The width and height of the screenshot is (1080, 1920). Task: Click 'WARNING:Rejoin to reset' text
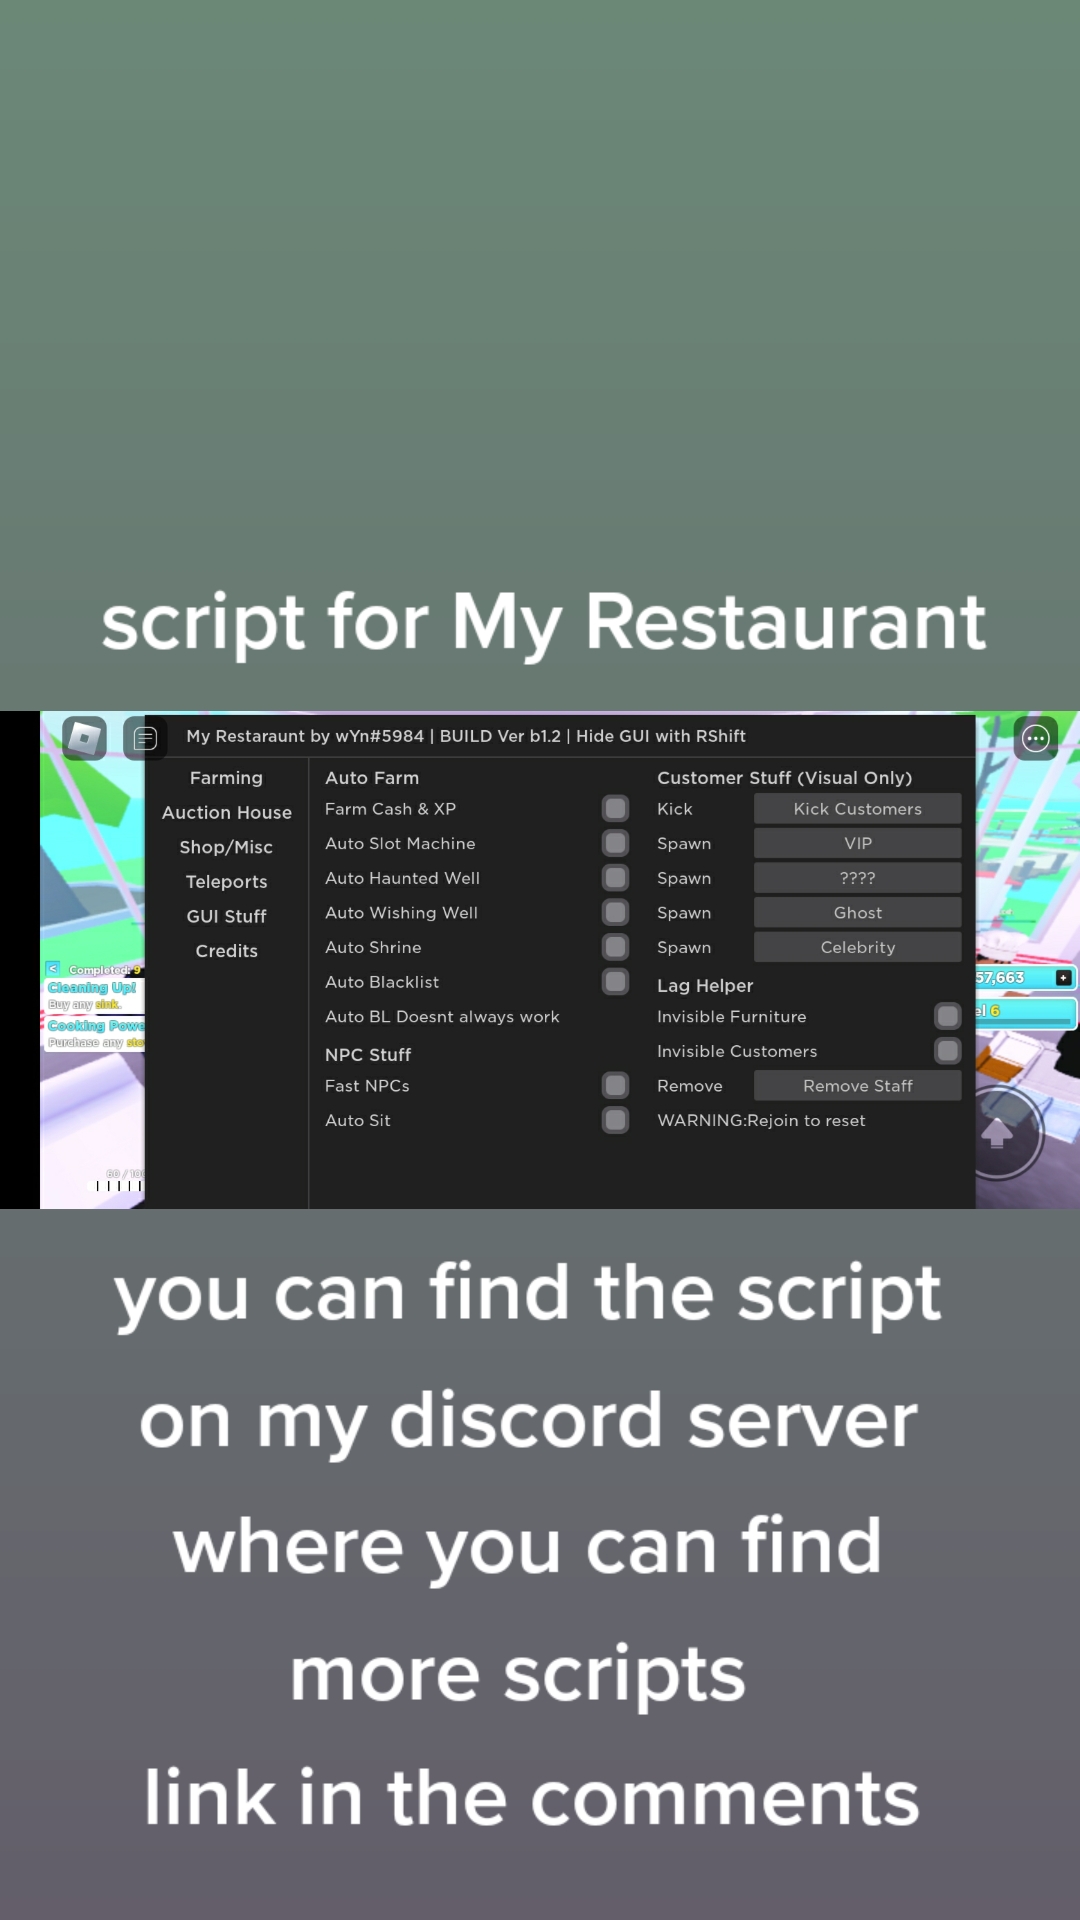click(761, 1121)
